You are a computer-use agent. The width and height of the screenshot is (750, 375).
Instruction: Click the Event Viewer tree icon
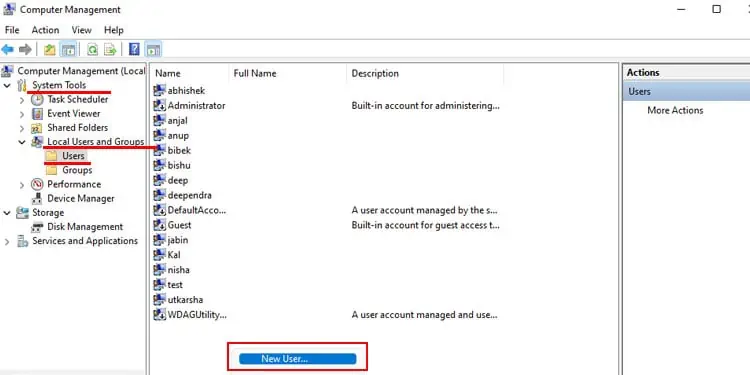click(x=37, y=114)
